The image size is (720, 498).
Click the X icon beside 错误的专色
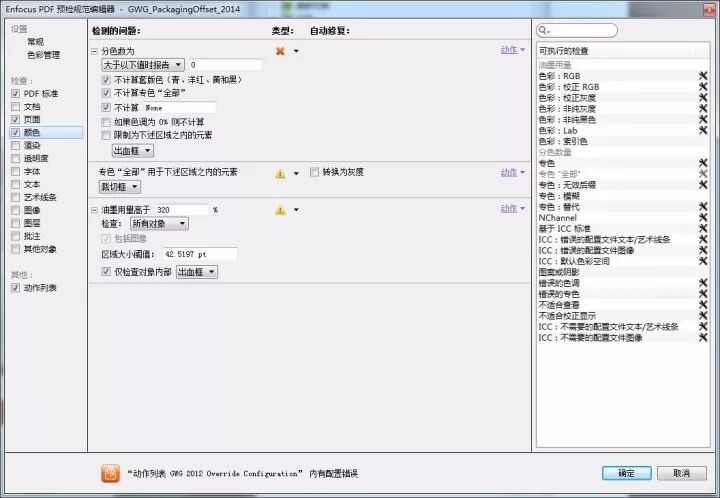tap(703, 294)
